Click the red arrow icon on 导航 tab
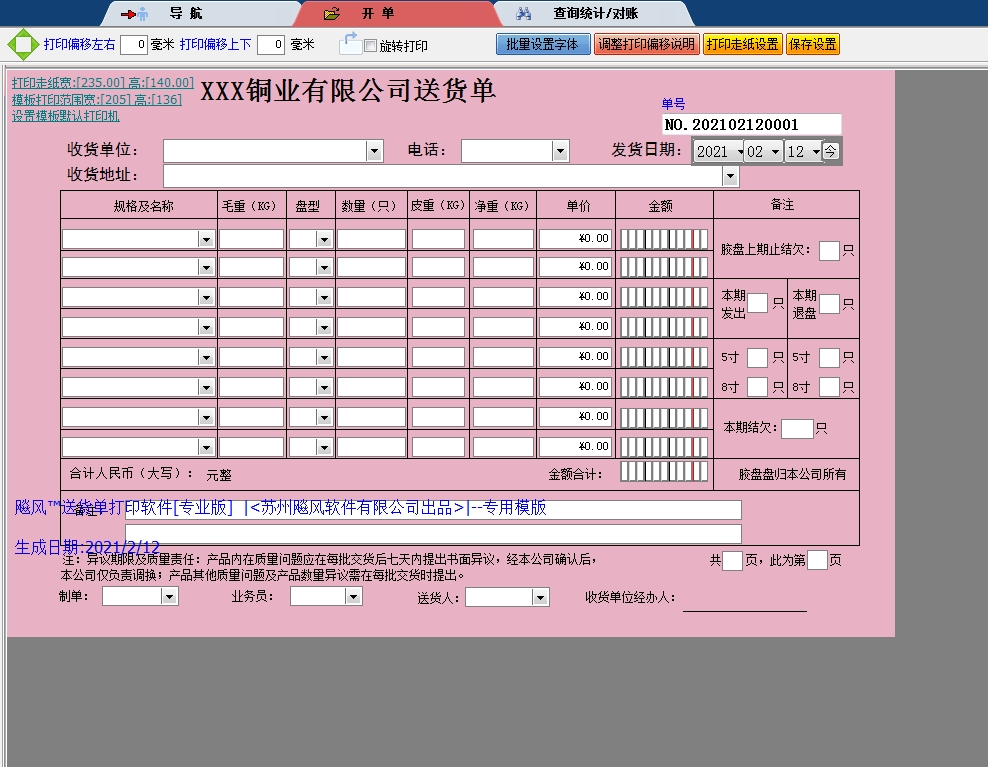The height and width of the screenshot is (767, 988). point(128,13)
